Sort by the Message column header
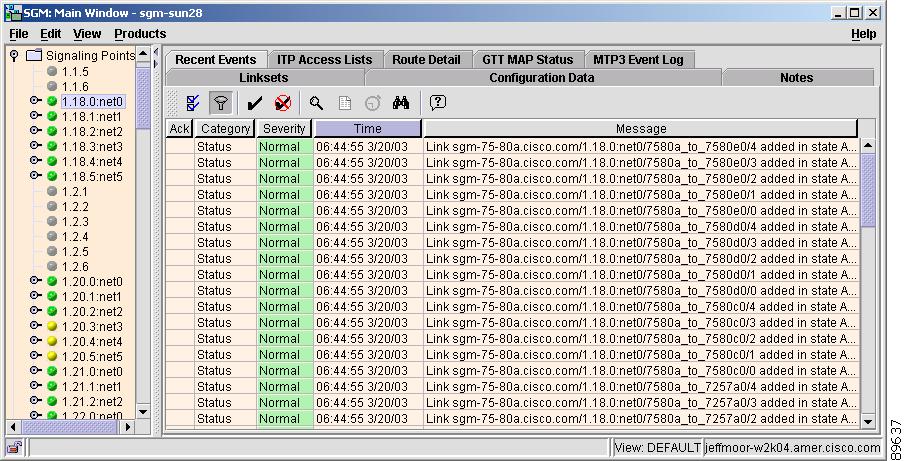 [x=641, y=129]
